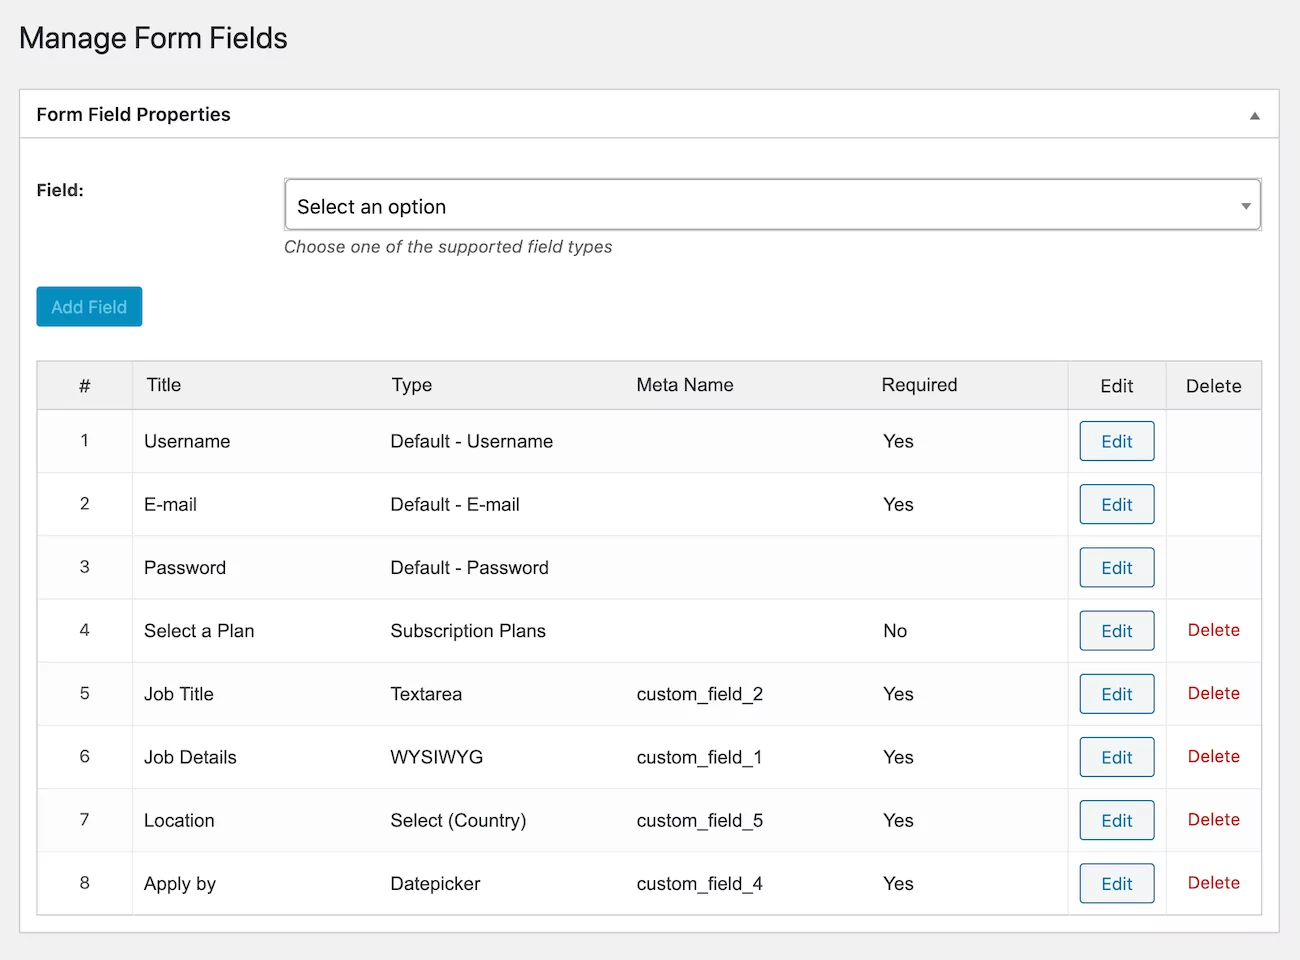Select the Apply by title cell

point(180,884)
